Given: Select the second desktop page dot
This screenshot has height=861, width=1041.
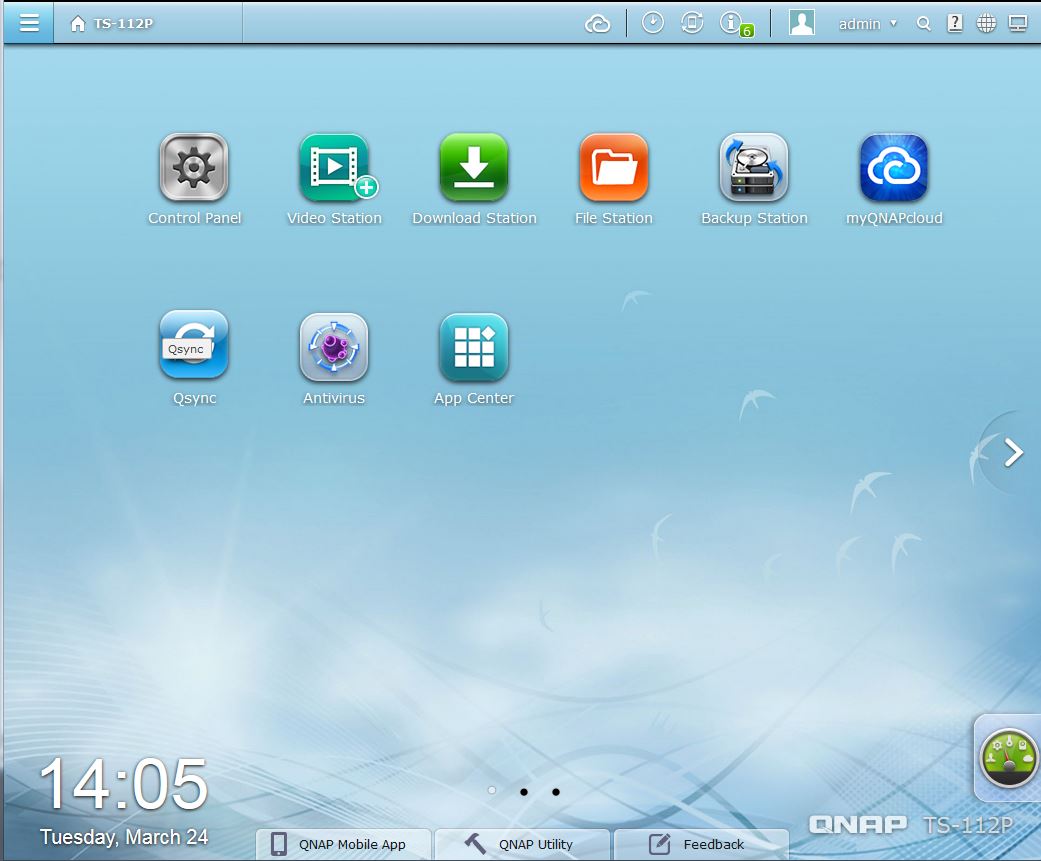Looking at the screenshot, I should (524, 791).
